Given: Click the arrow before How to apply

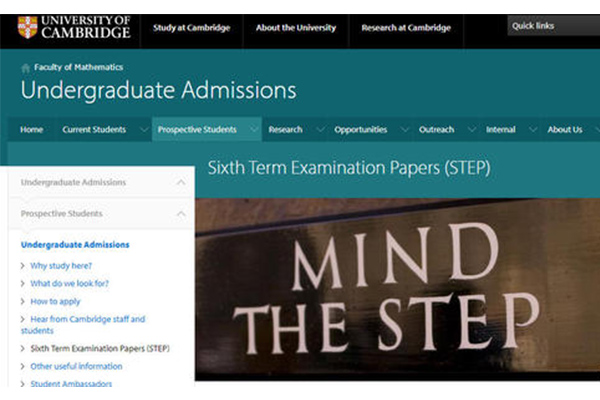Looking at the screenshot, I should tap(23, 301).
